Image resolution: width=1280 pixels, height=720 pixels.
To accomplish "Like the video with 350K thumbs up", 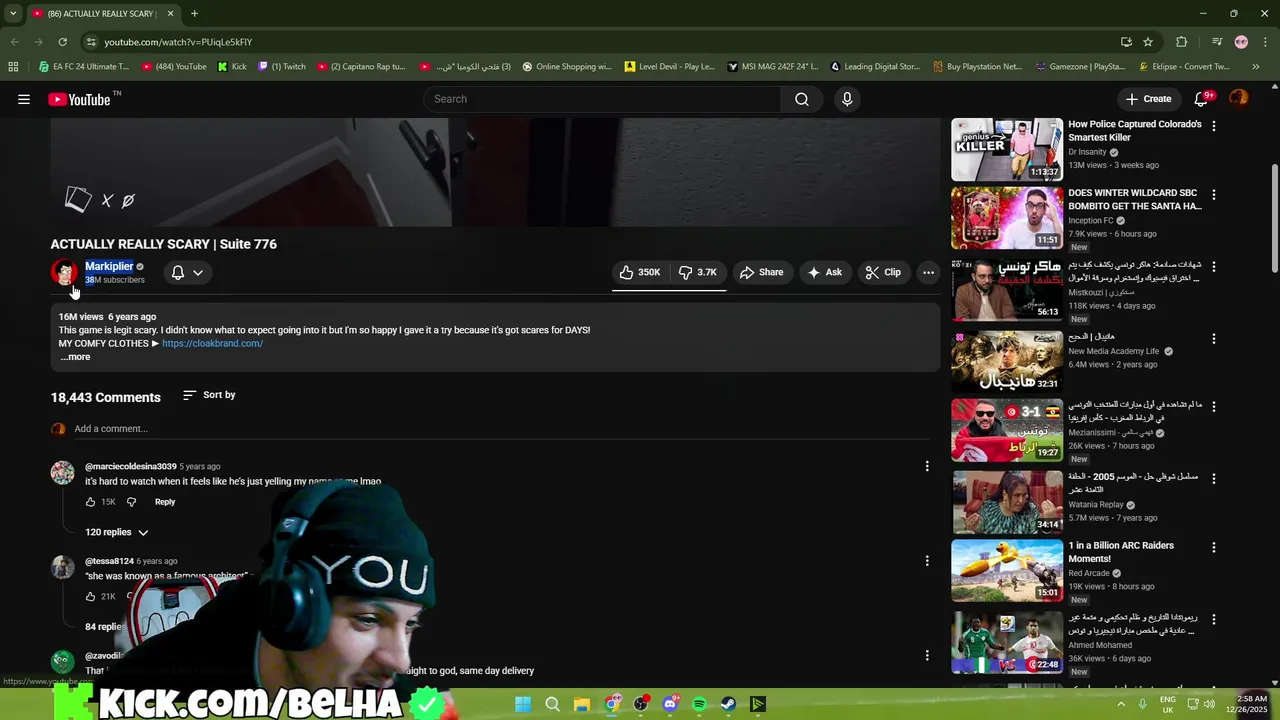I will 640,272.
